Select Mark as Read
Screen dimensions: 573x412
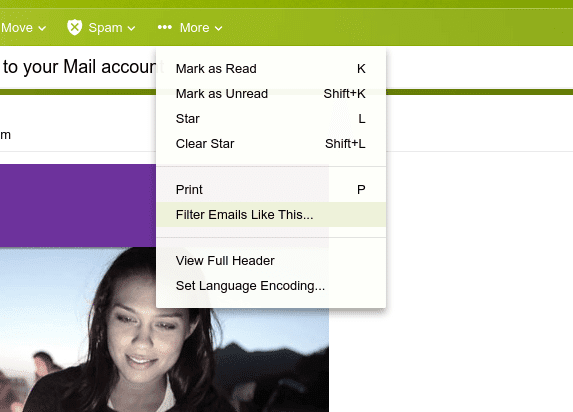271,69
